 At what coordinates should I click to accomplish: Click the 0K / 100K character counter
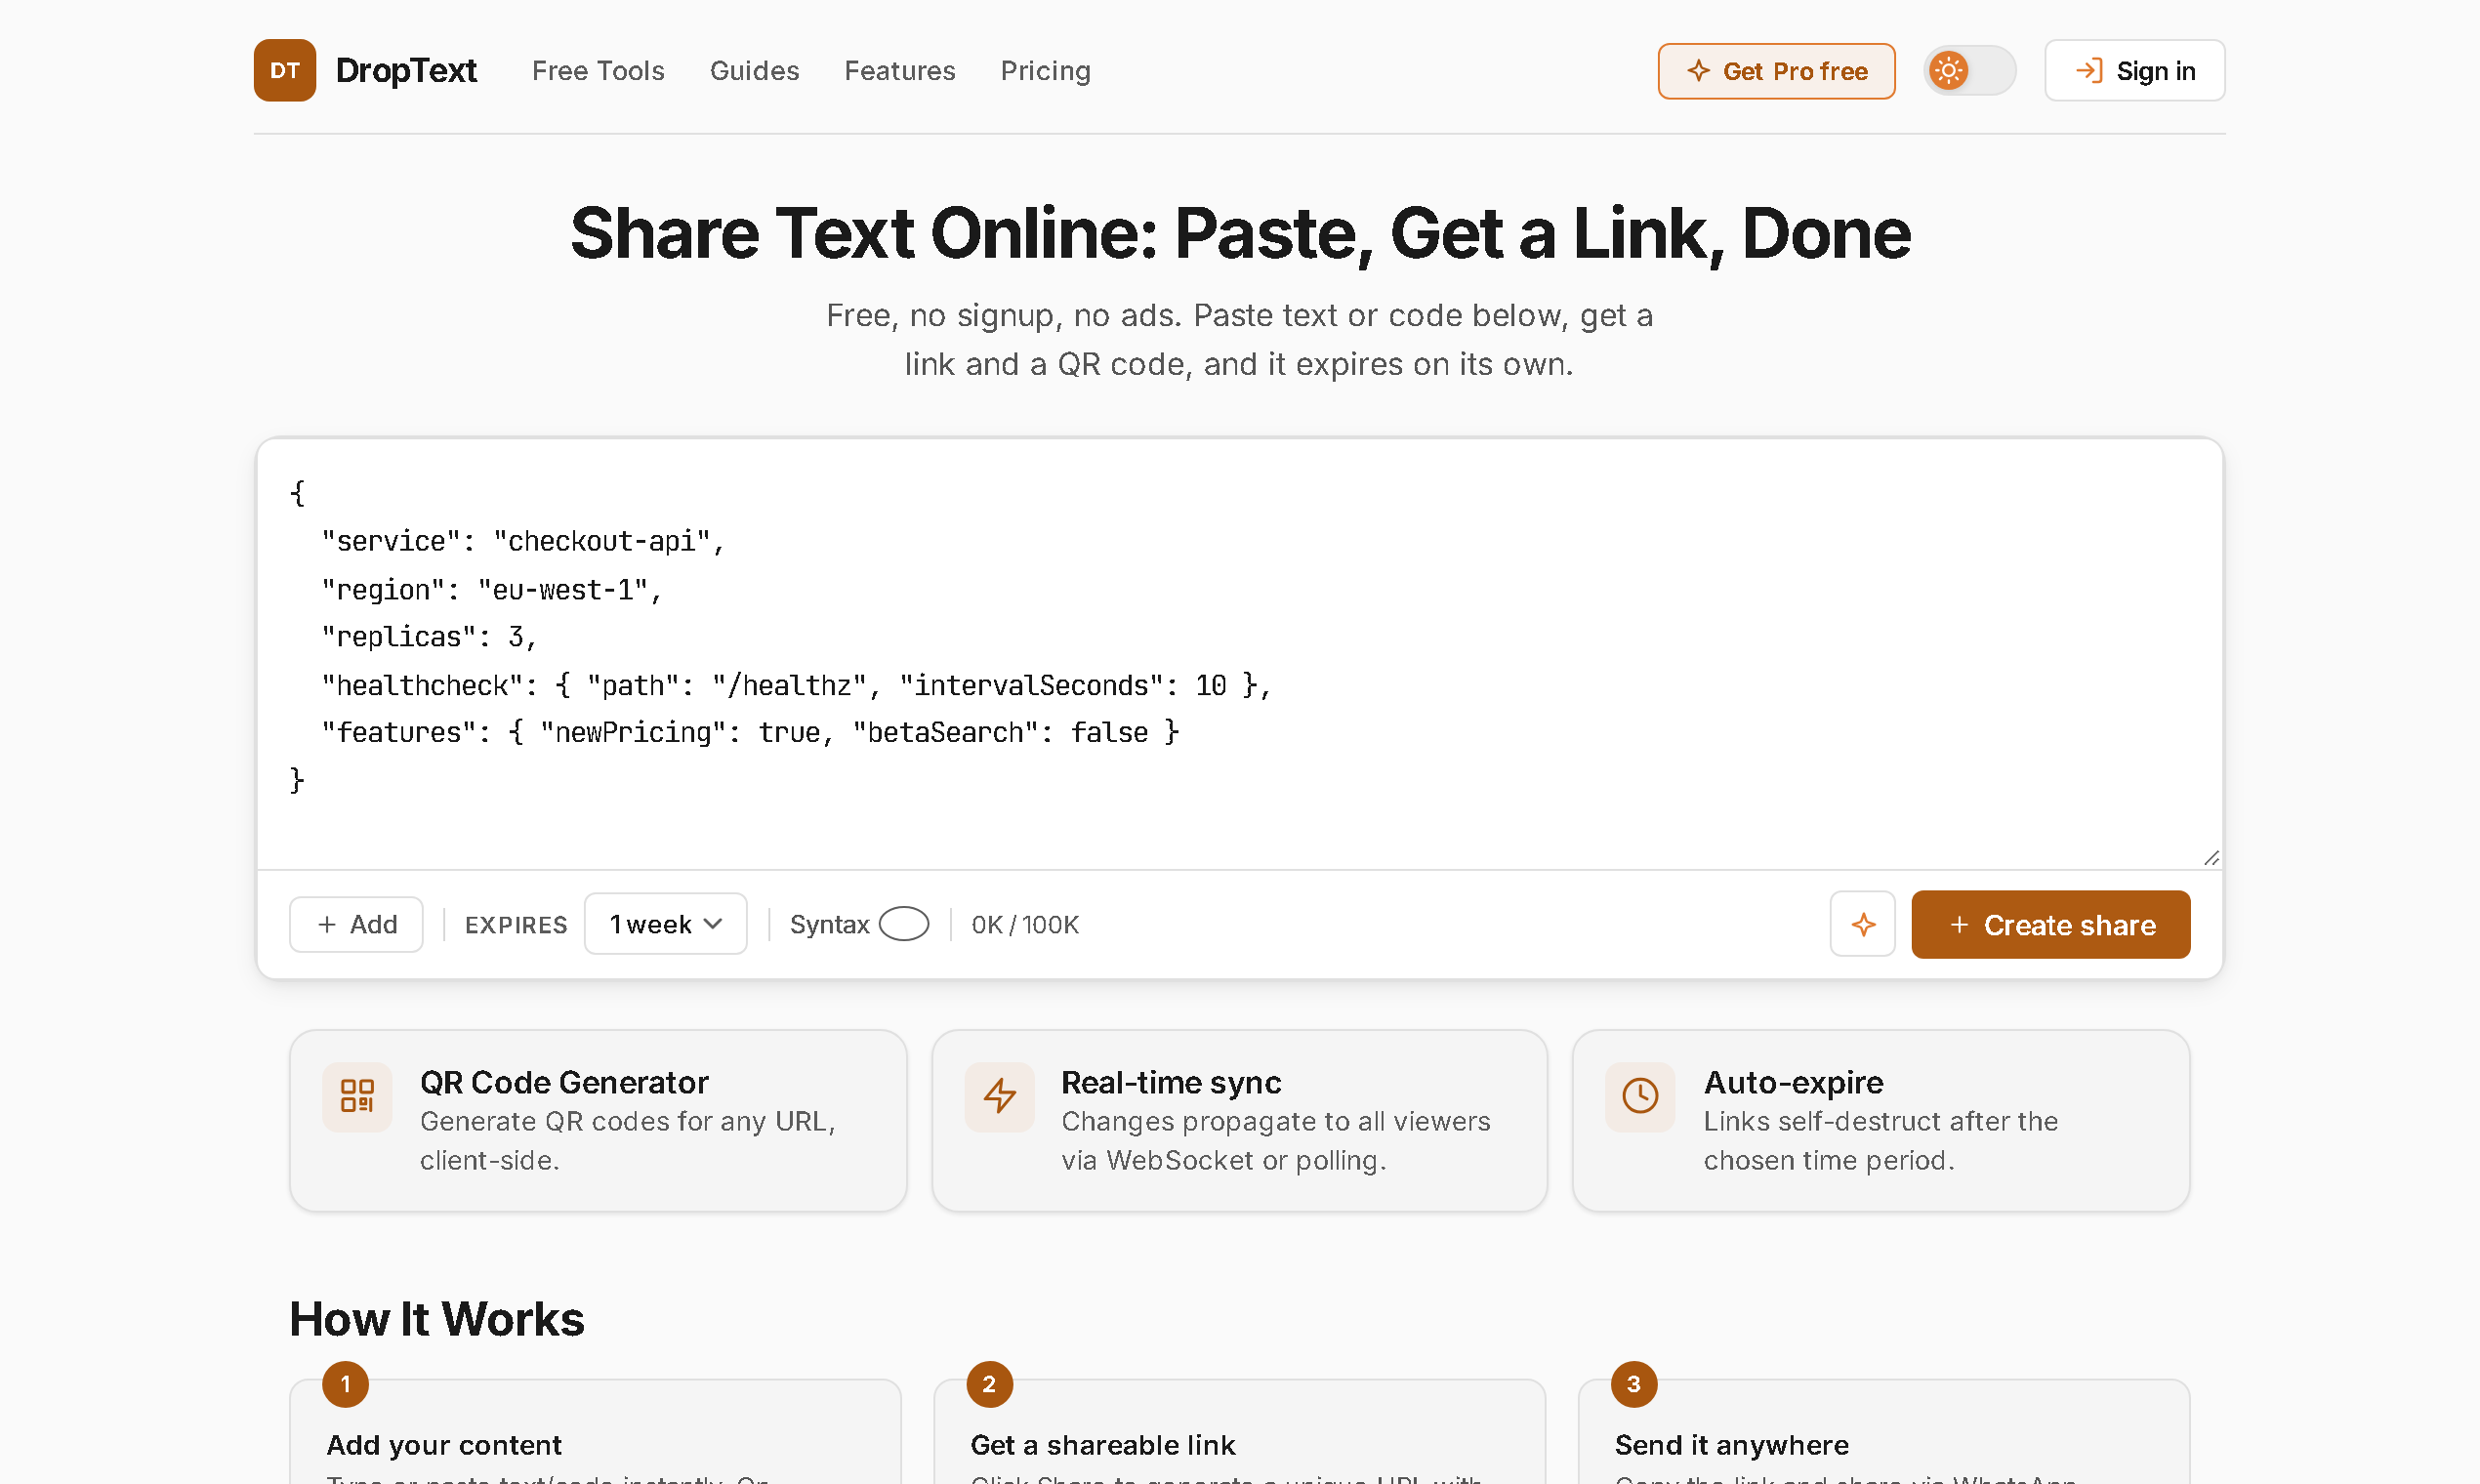[1025, 925]
